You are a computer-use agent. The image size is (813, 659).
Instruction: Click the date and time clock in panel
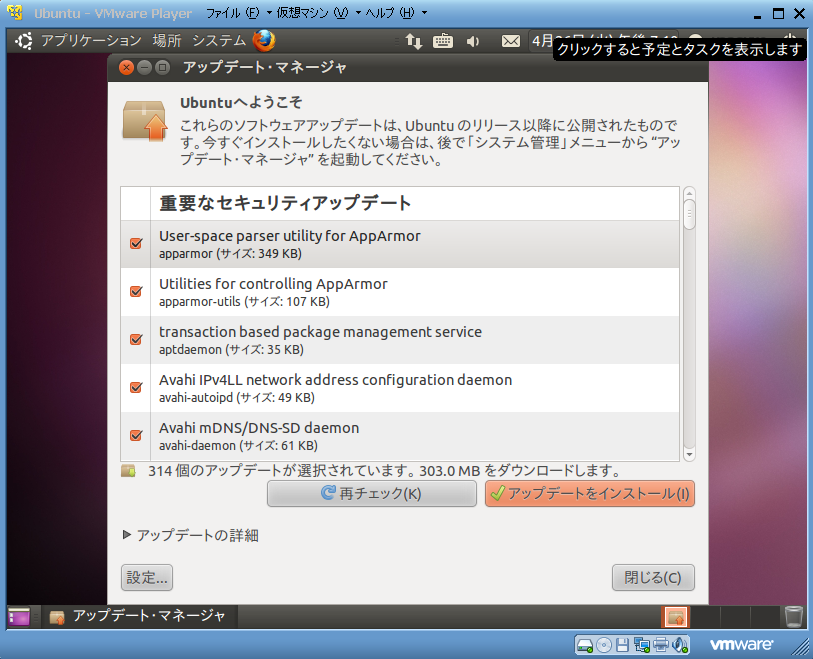point(604,40)
